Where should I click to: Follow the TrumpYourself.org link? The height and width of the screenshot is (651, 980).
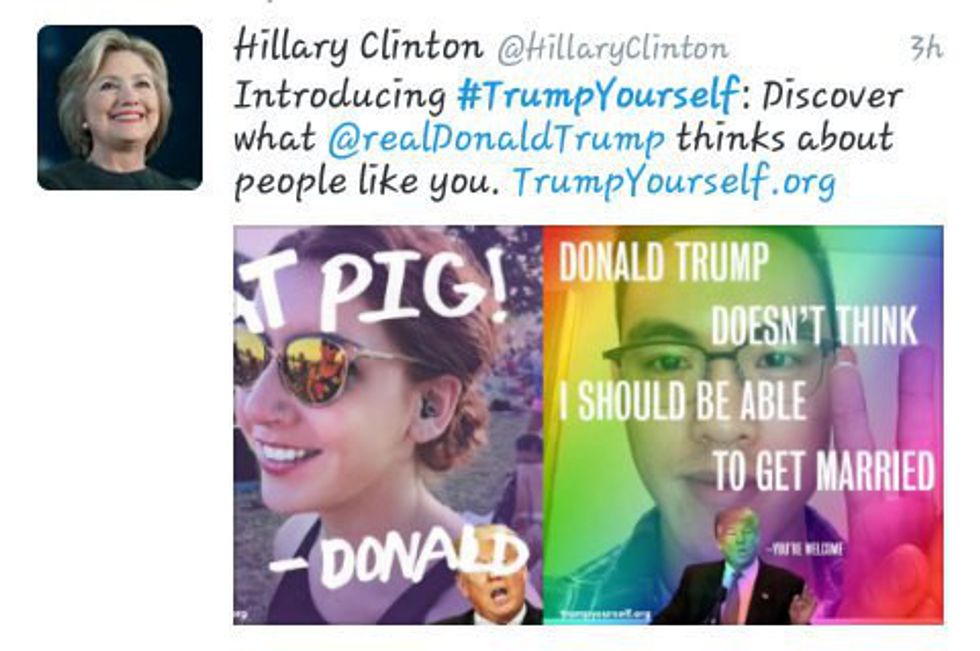(674, 182)
